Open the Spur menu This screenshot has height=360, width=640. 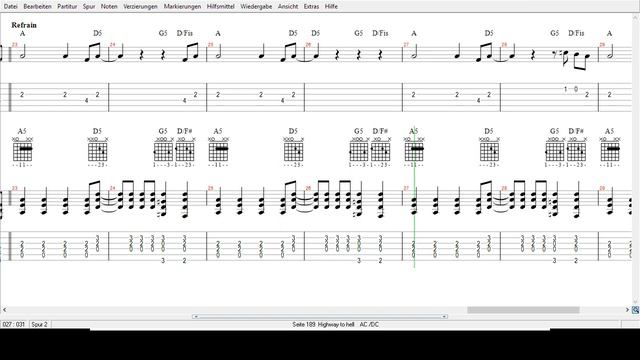[89, 7]
